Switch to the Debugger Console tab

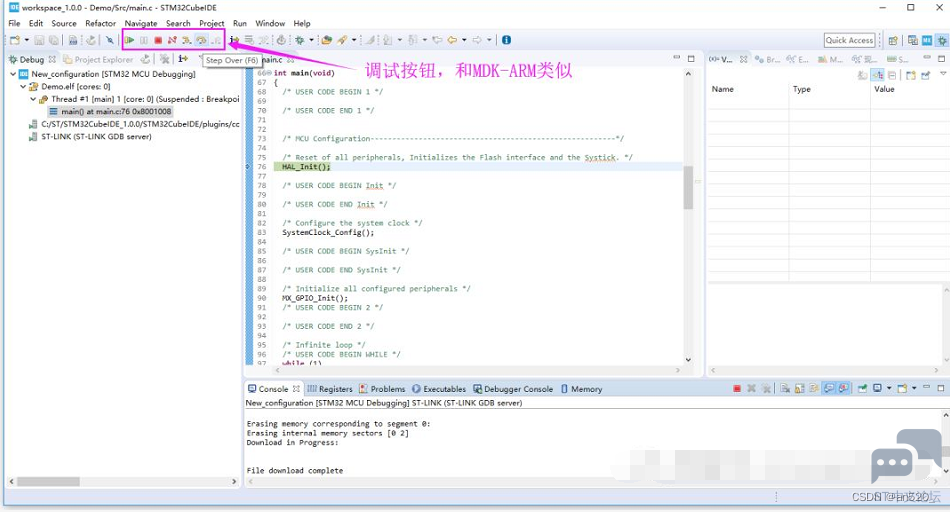pyautogui.click(x=513, y=389)
